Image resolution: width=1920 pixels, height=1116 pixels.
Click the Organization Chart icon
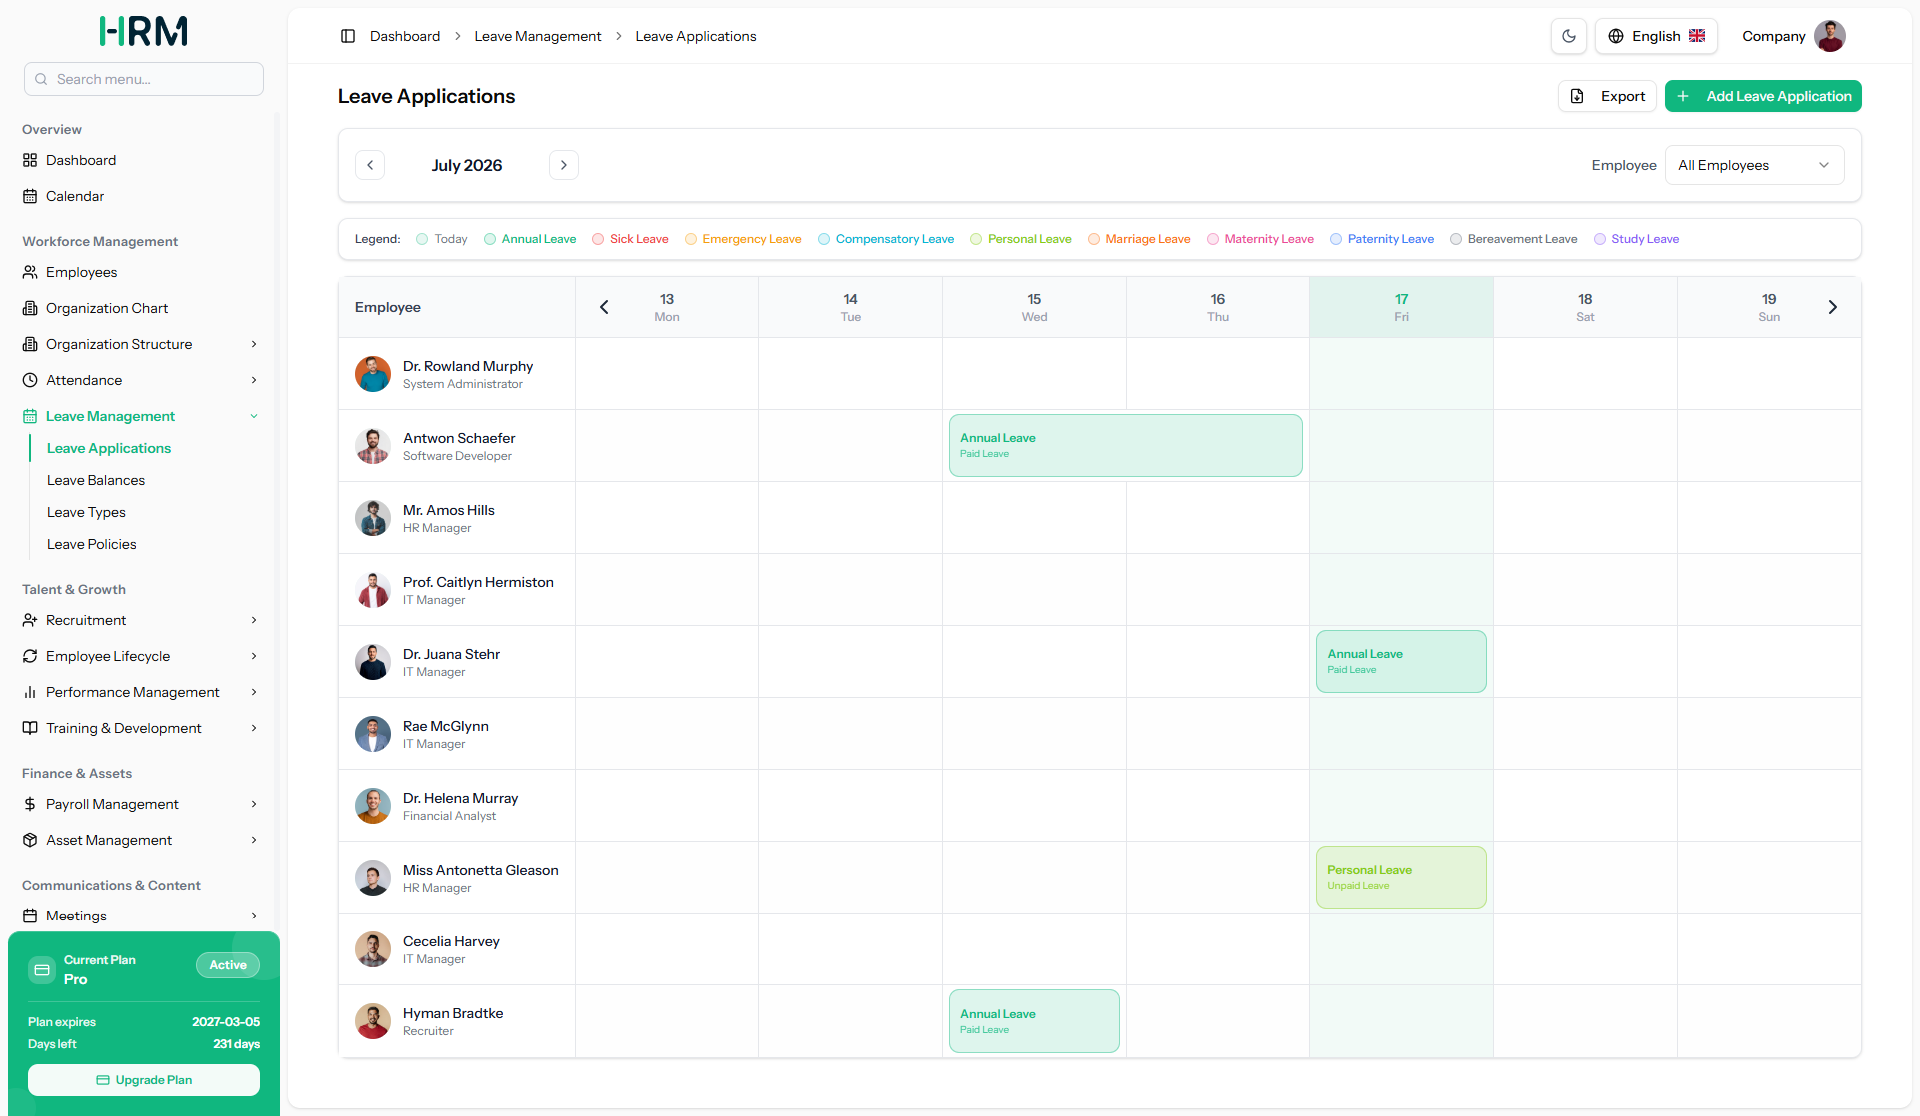(x=30, y=308)
